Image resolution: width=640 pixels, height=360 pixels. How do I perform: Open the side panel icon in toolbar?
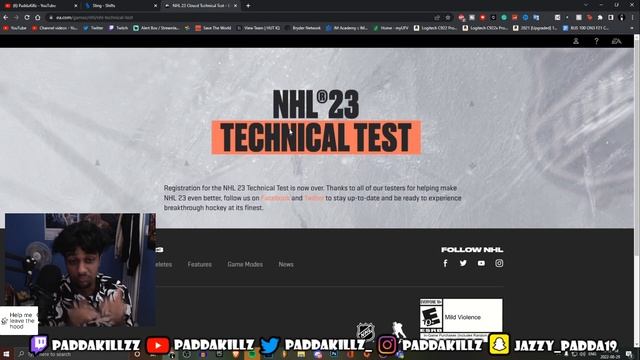tap(611, 18)
